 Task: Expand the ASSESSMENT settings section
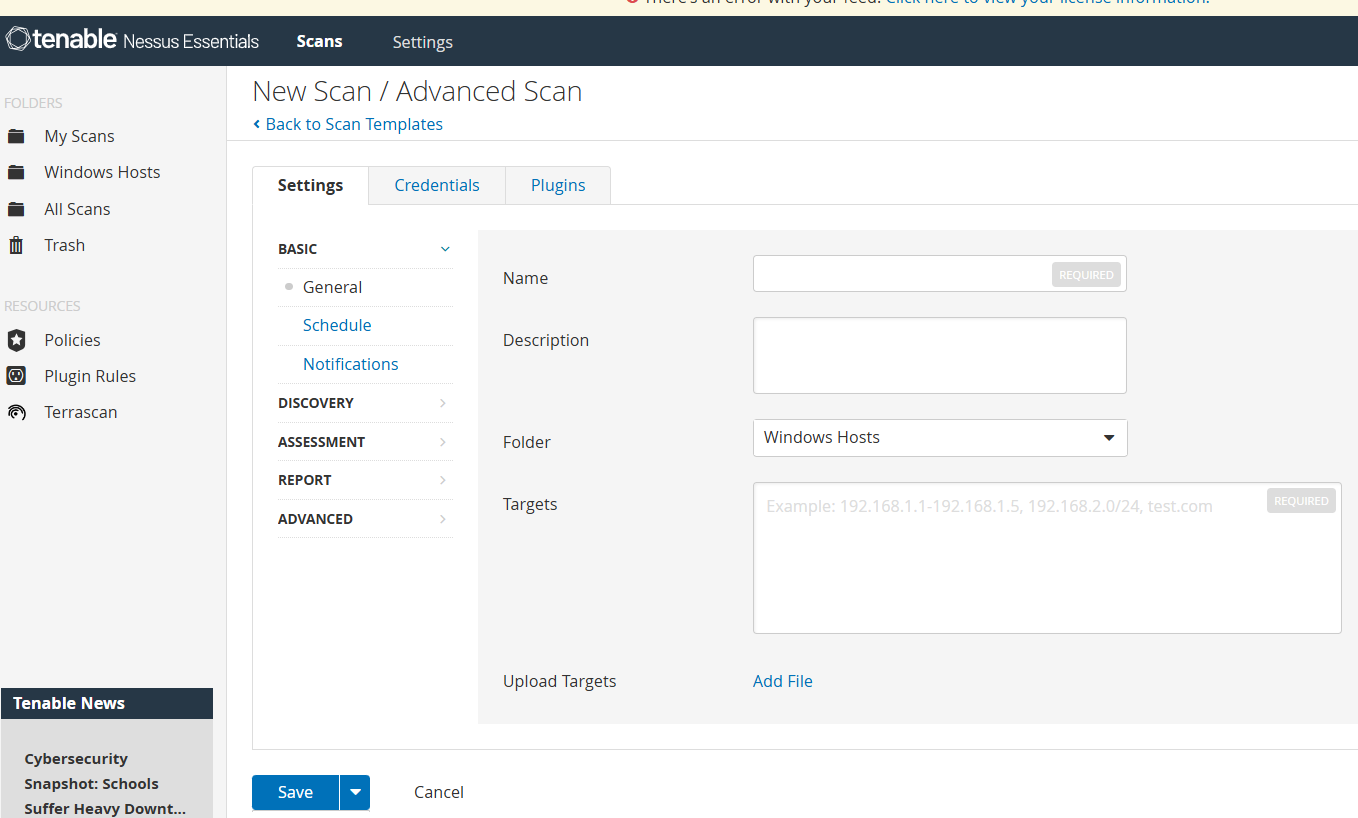[365, 441]
